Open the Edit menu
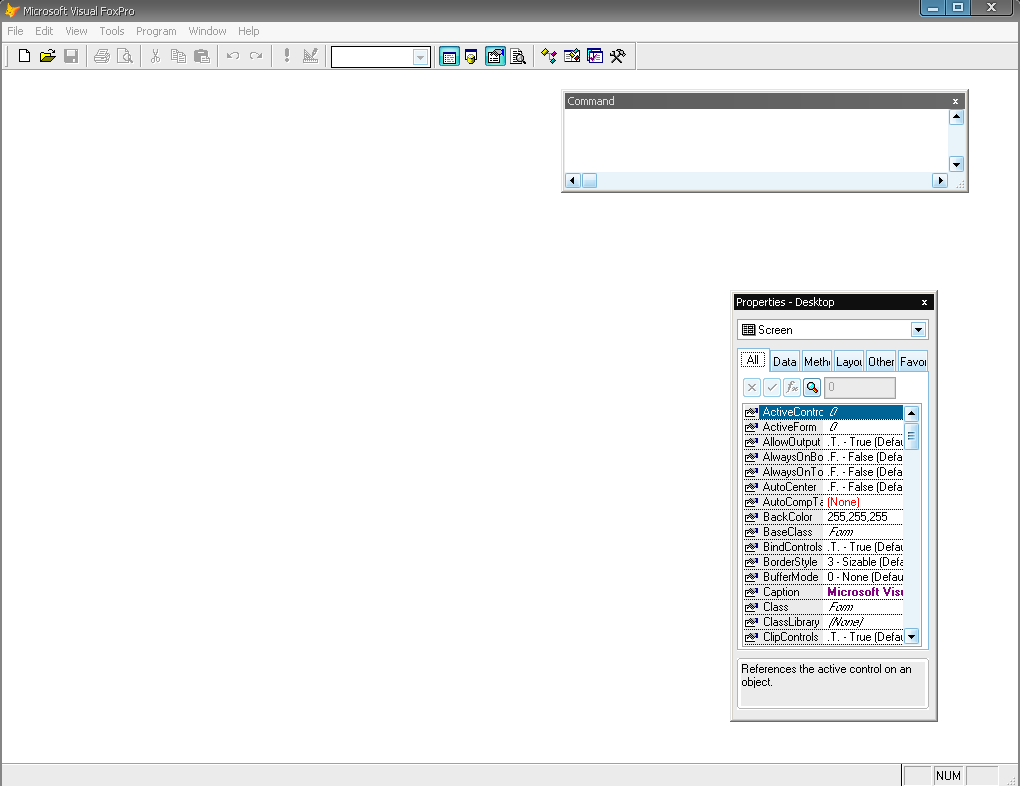This screenshot has width=1020, height=786. [44, 31]
